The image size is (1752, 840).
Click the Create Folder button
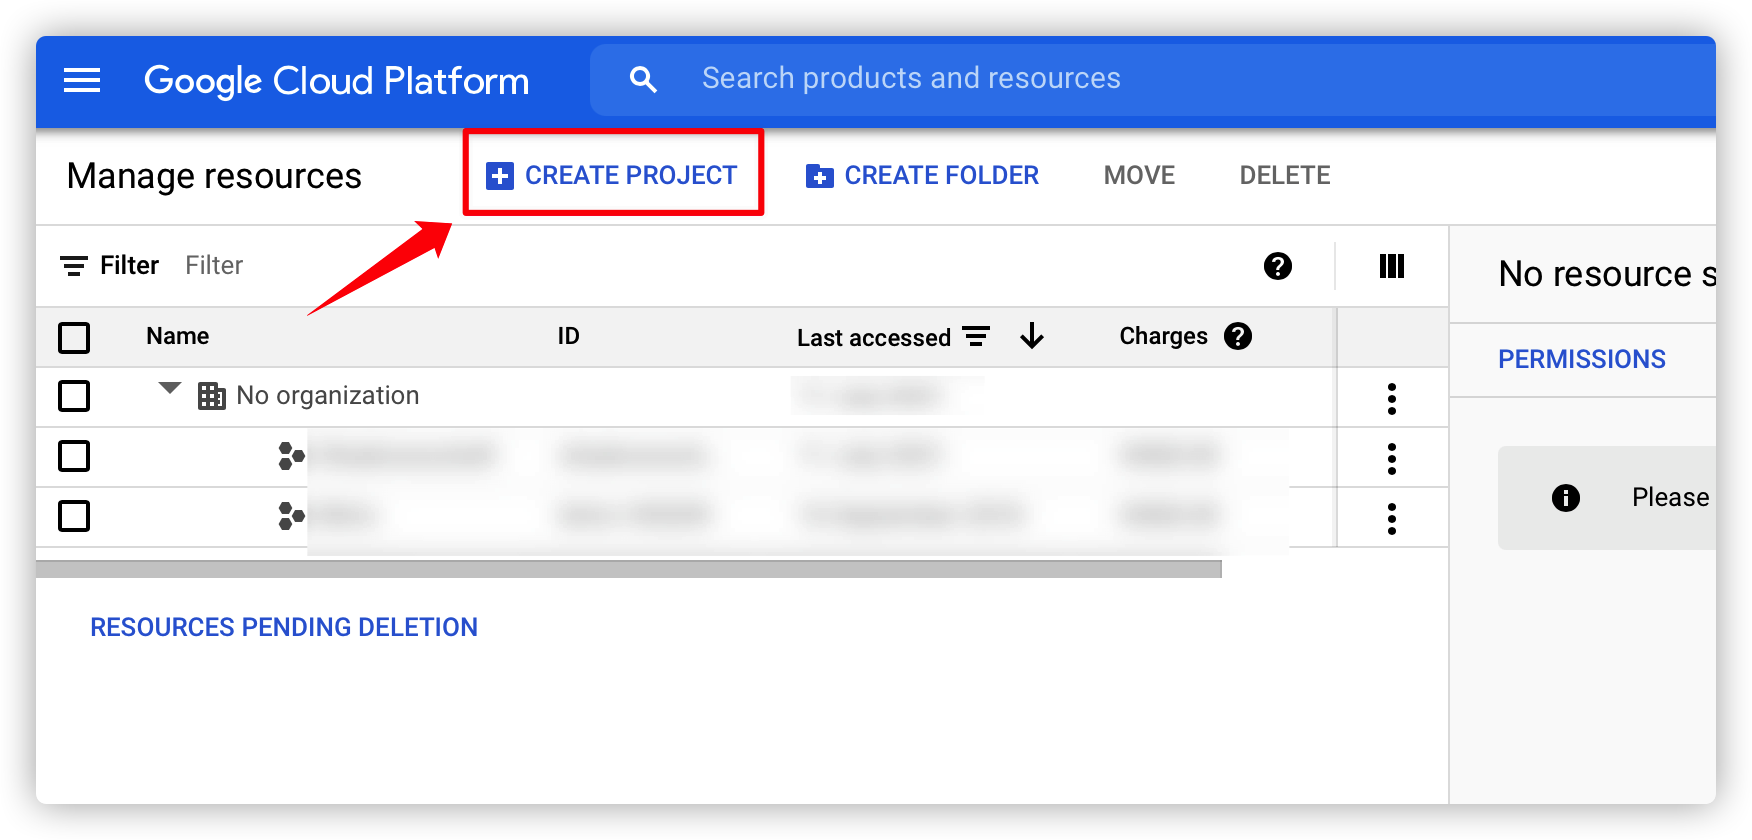(x=922, y=175)
